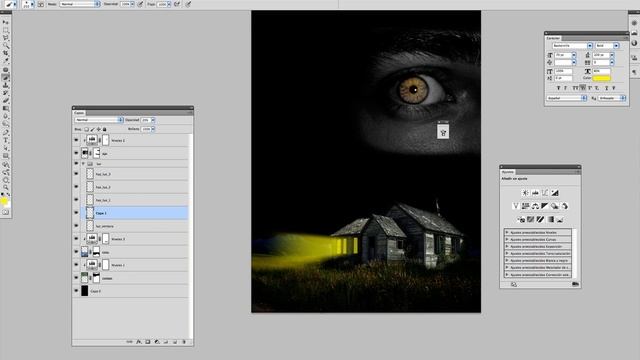Select the Gradient tool
This screenshot has height=360, width=640.
click(6, 109)
